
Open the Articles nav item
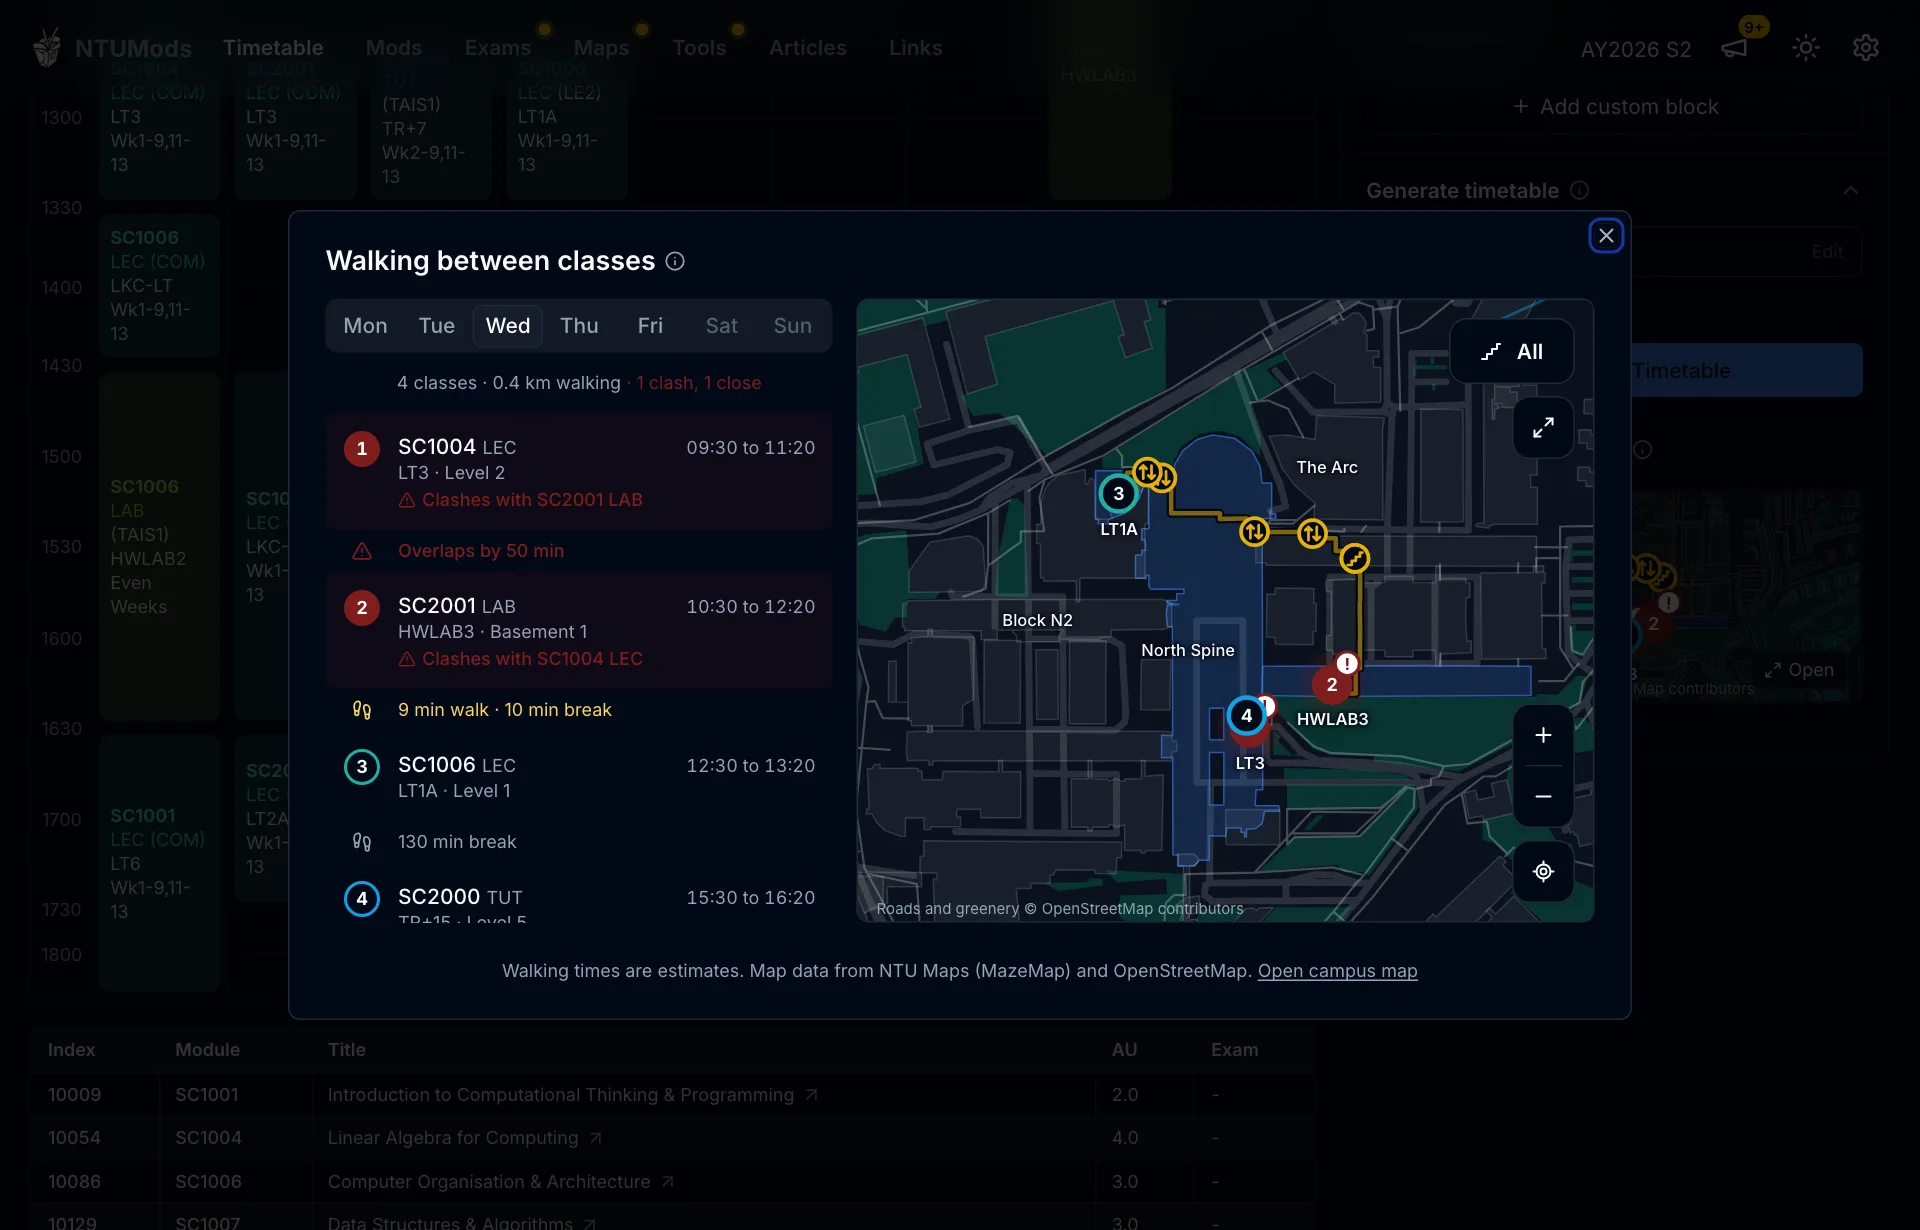point(807,48)
